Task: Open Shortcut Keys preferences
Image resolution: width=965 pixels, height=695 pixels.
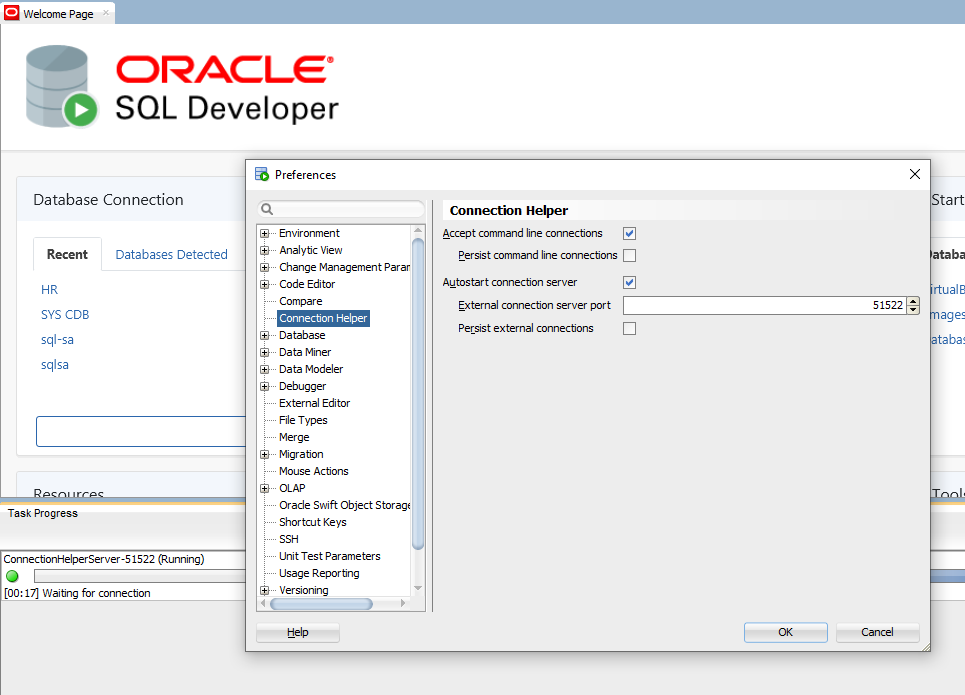Action: tap(313, 522)
